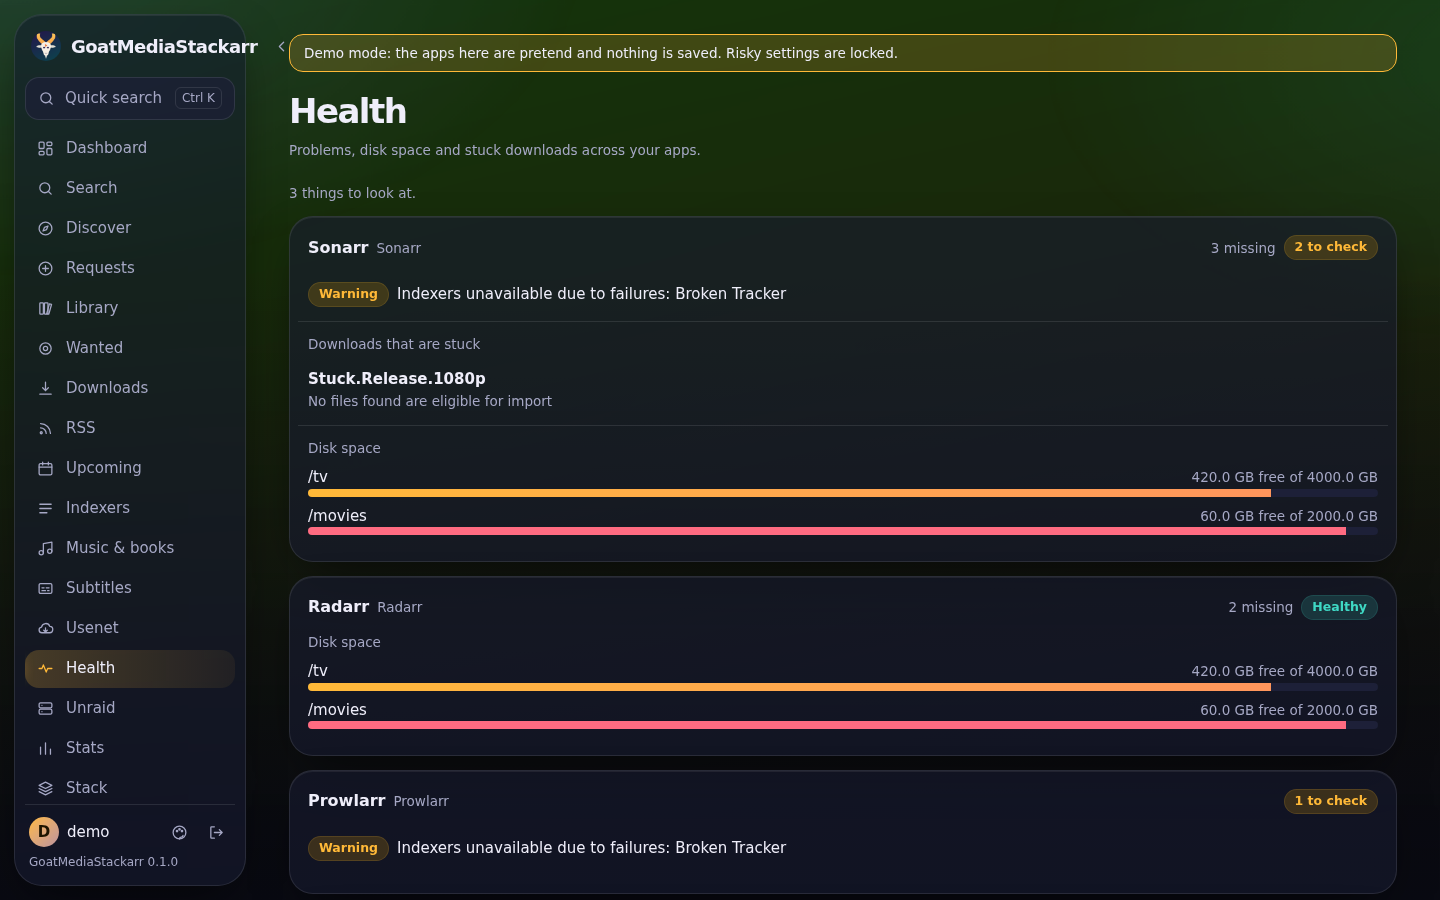Click the '3 missing' text in Sonarr

point(1243,248)
